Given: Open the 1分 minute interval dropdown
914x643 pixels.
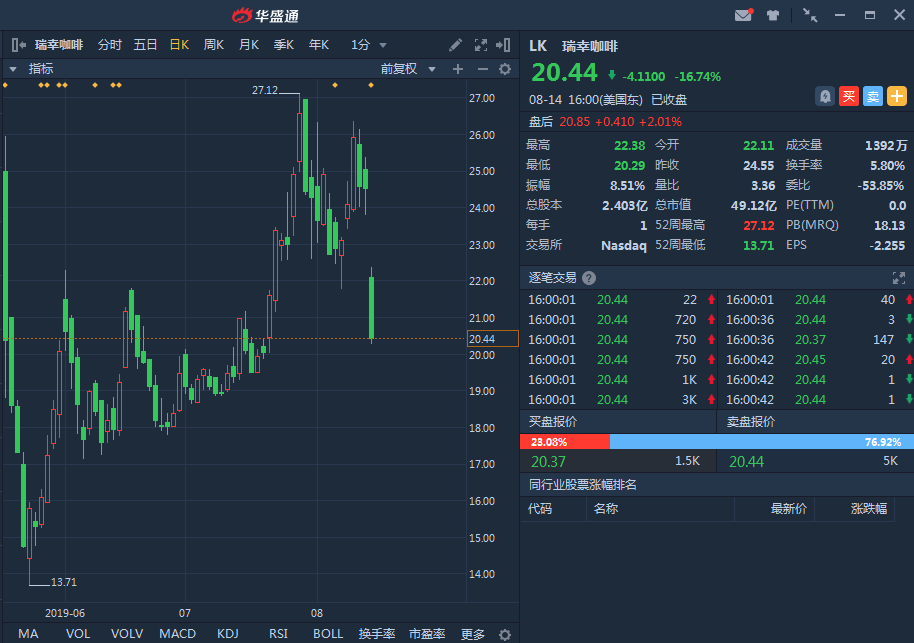Looking at the screenshot, I should click(x=369, y=45).
